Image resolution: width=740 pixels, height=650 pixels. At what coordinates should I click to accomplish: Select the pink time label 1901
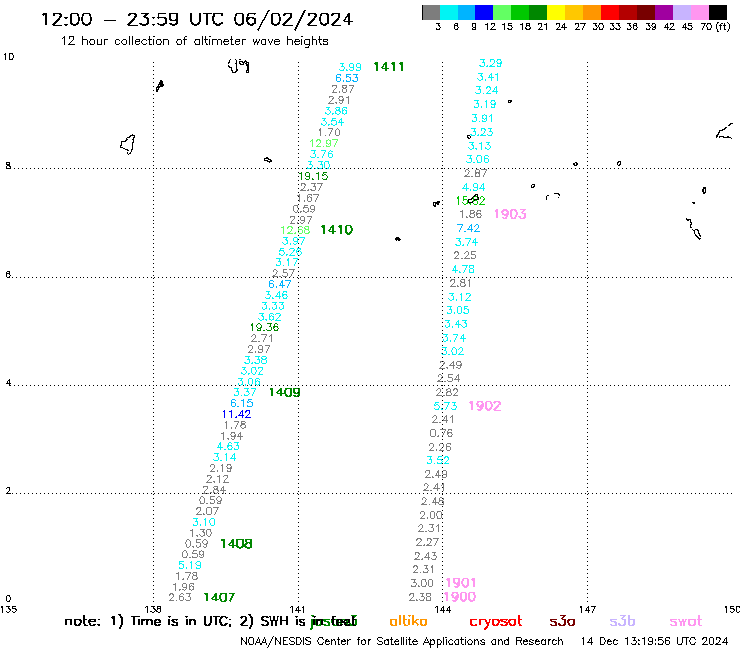(461, 582)
